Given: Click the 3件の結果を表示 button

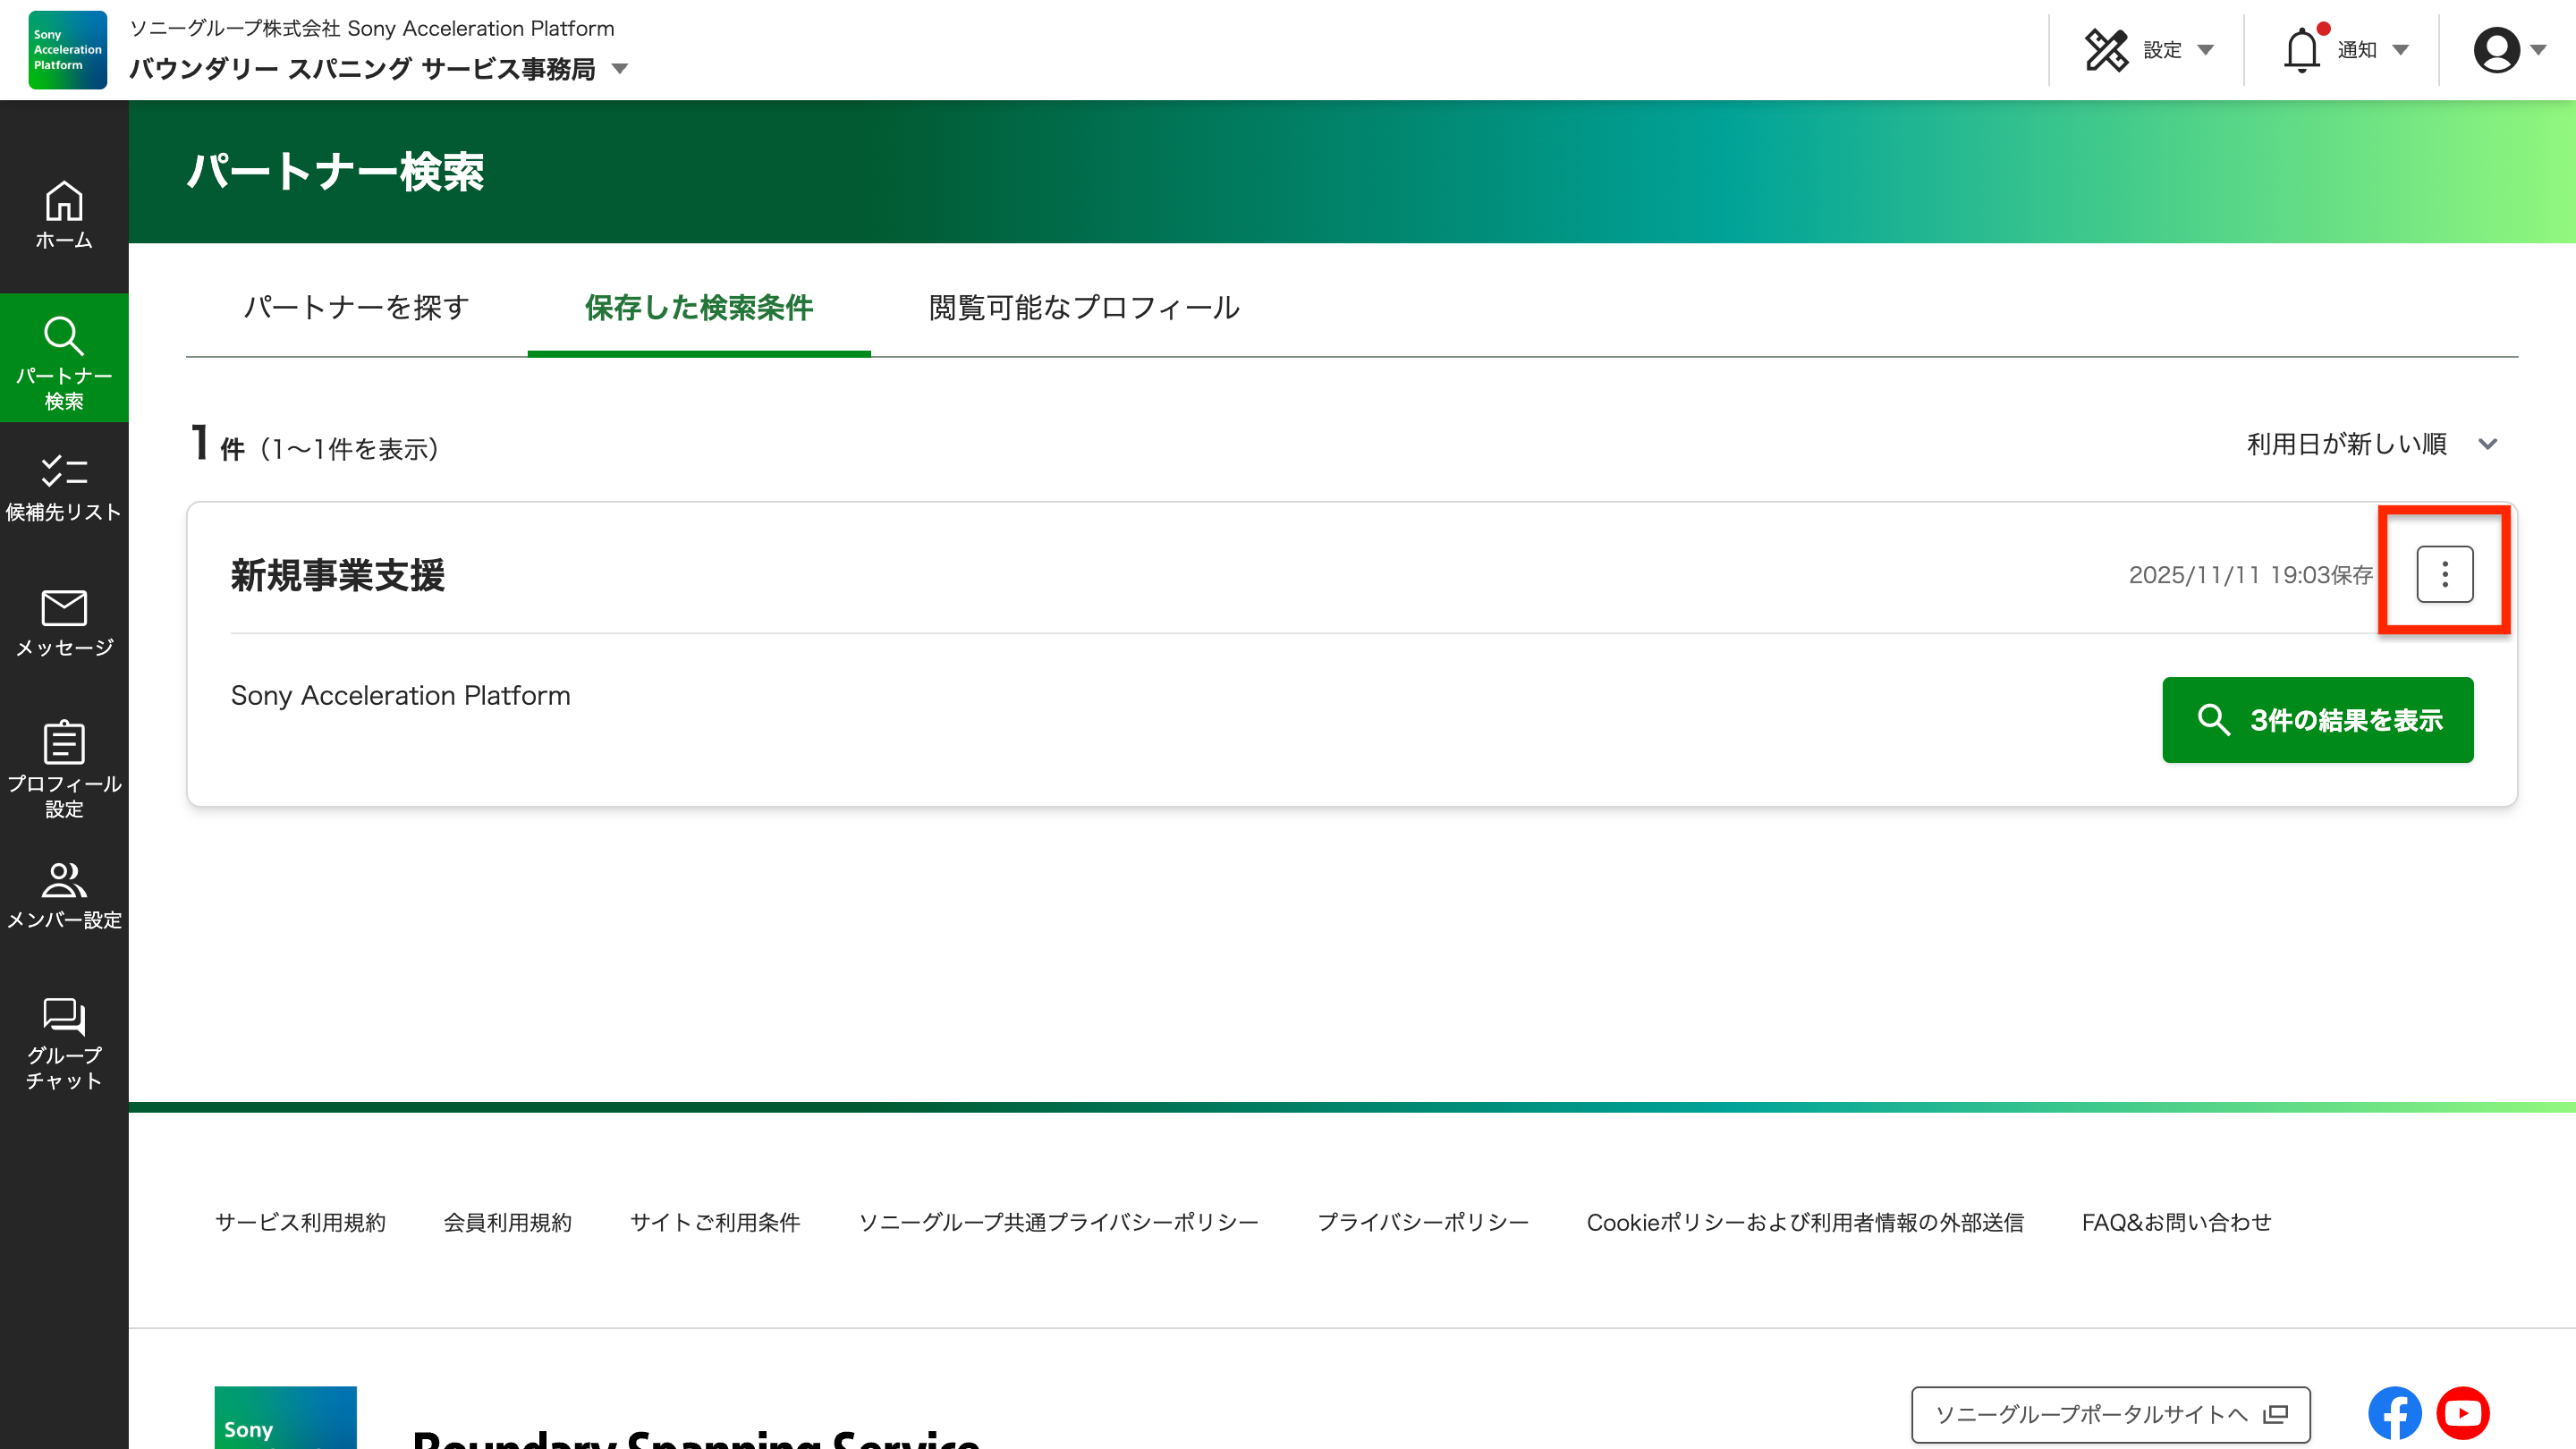Looking at the screenshot, I should pyautogui.click(x=2318, y=720).
